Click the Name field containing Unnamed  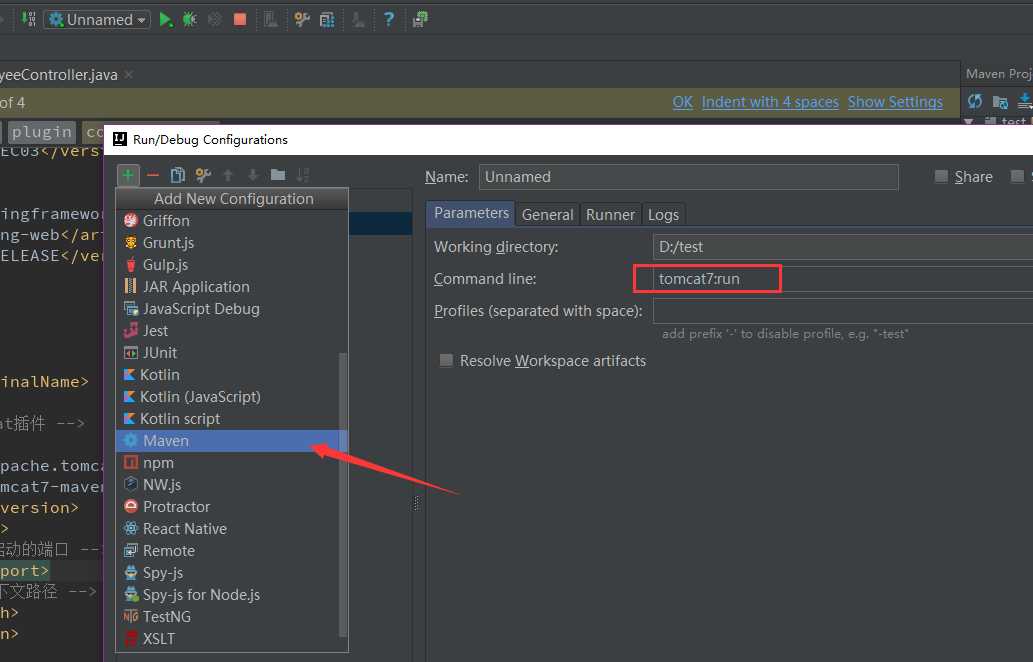pyautogui.click(x=688, y=177)
